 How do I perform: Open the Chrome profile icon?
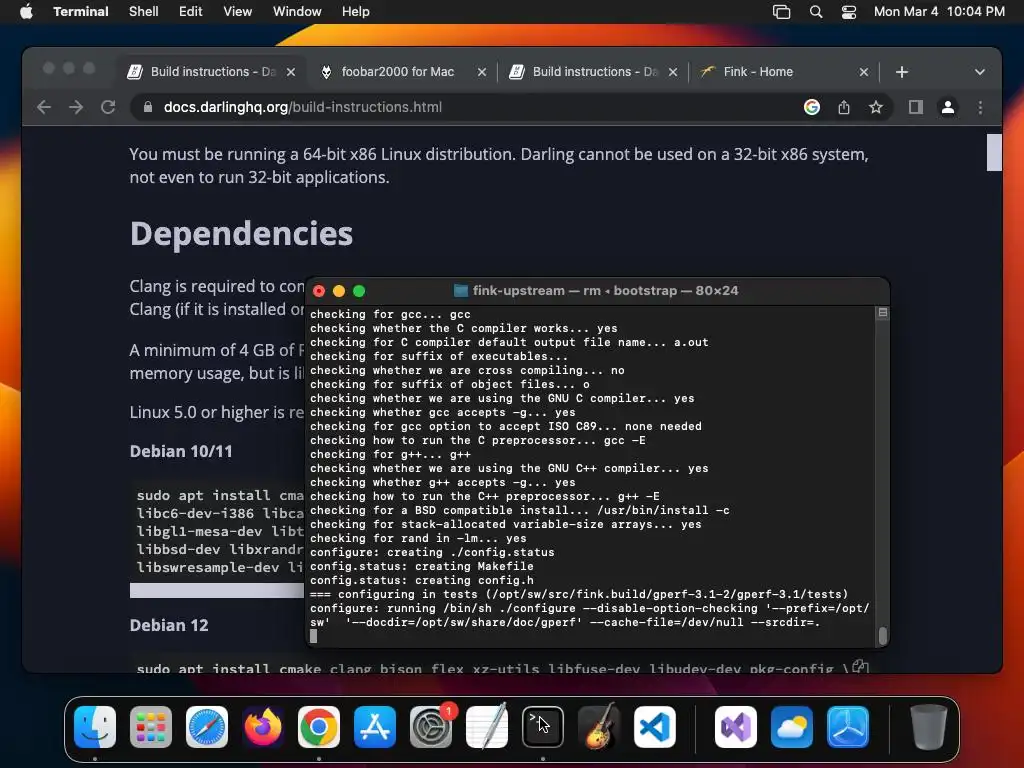pos(948,107)
